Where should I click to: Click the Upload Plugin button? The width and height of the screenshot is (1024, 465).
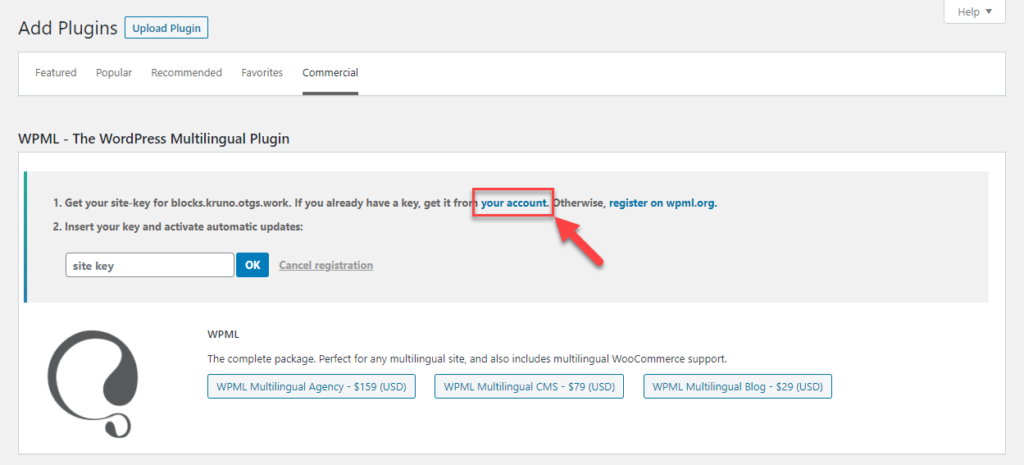[x=166, y=28]
